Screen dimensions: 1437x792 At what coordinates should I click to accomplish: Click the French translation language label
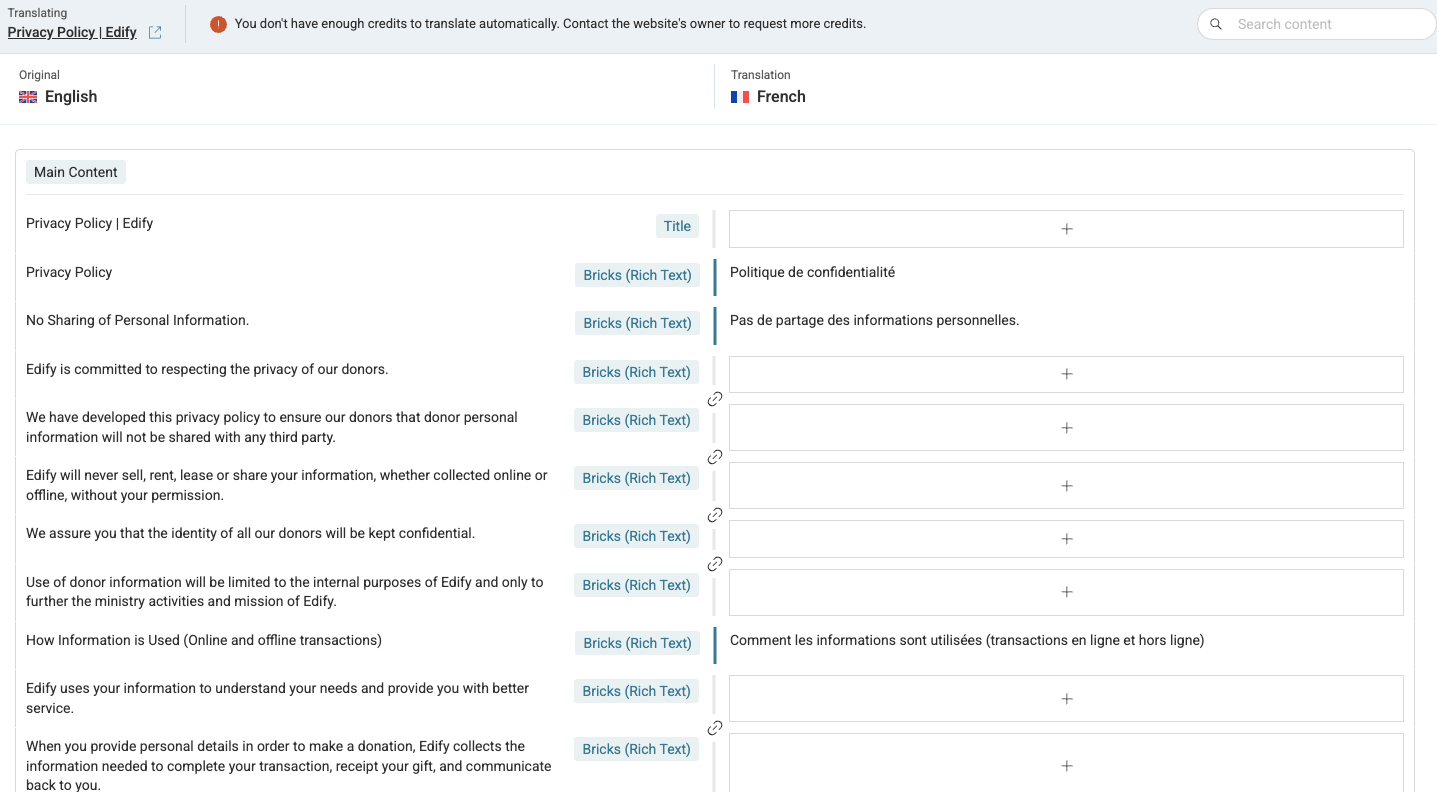pyautogui.click(x=781, y=97)
